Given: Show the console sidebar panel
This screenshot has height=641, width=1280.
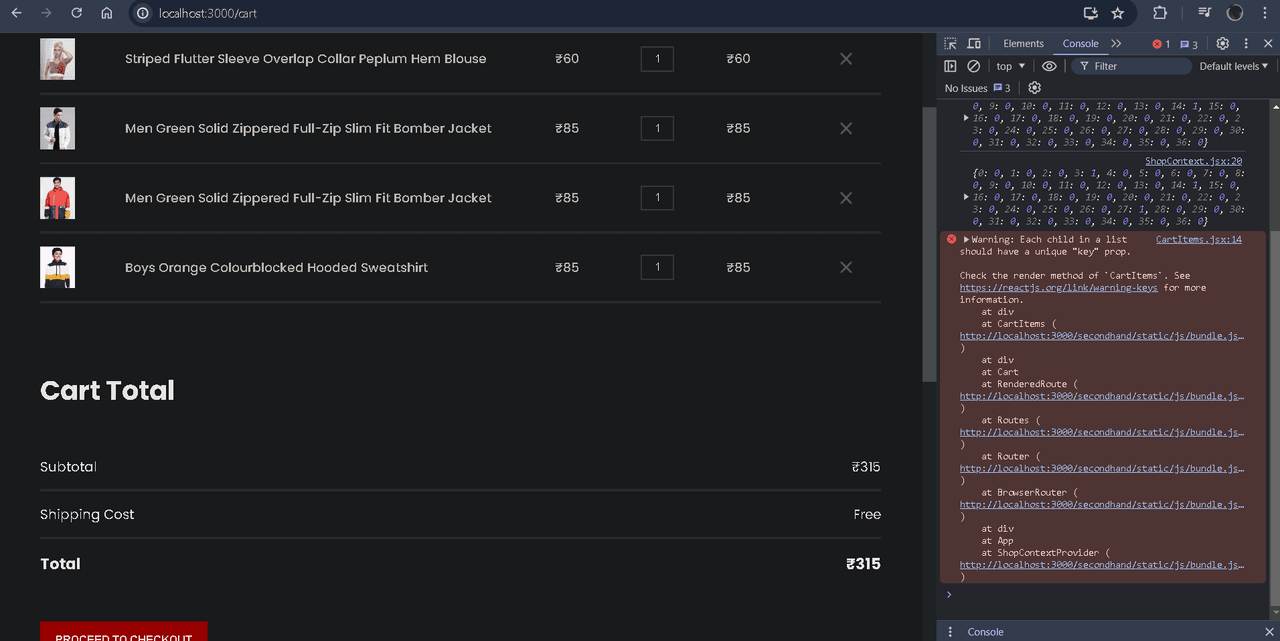Looking at the screenshot, I should [x=950, y=66].
